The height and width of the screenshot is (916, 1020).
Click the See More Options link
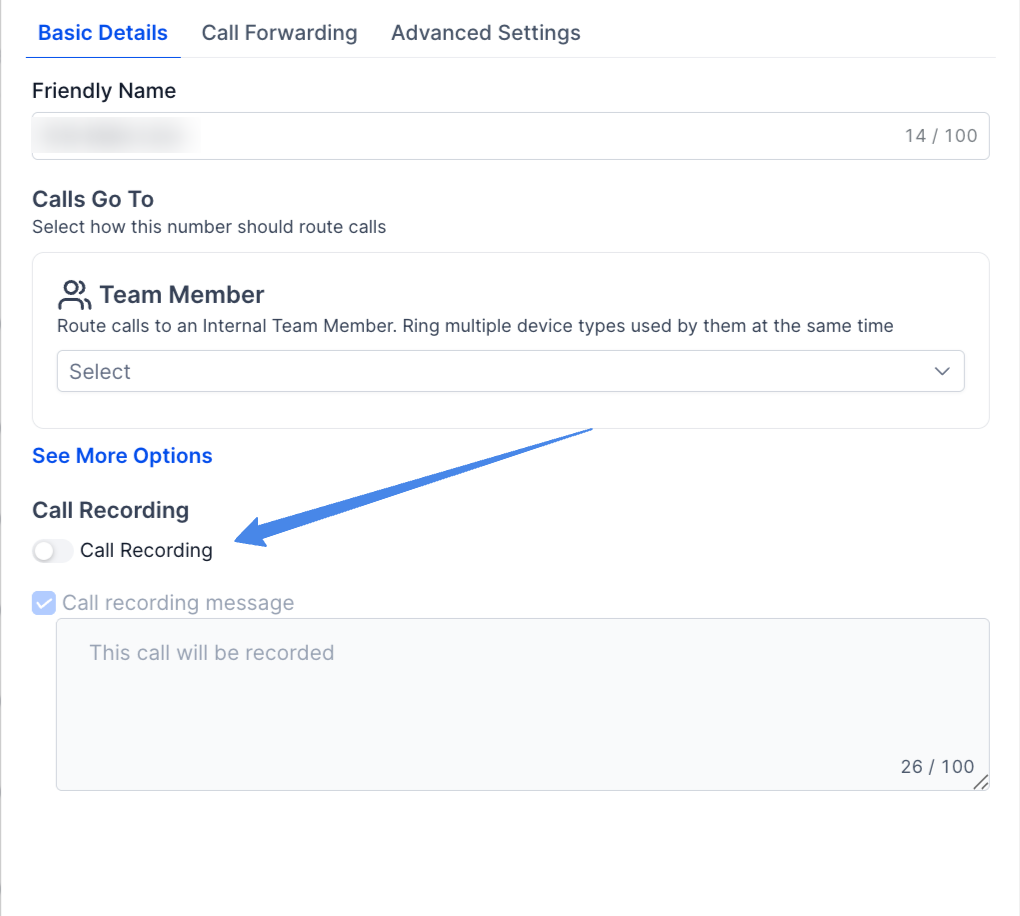pos(122,455)
